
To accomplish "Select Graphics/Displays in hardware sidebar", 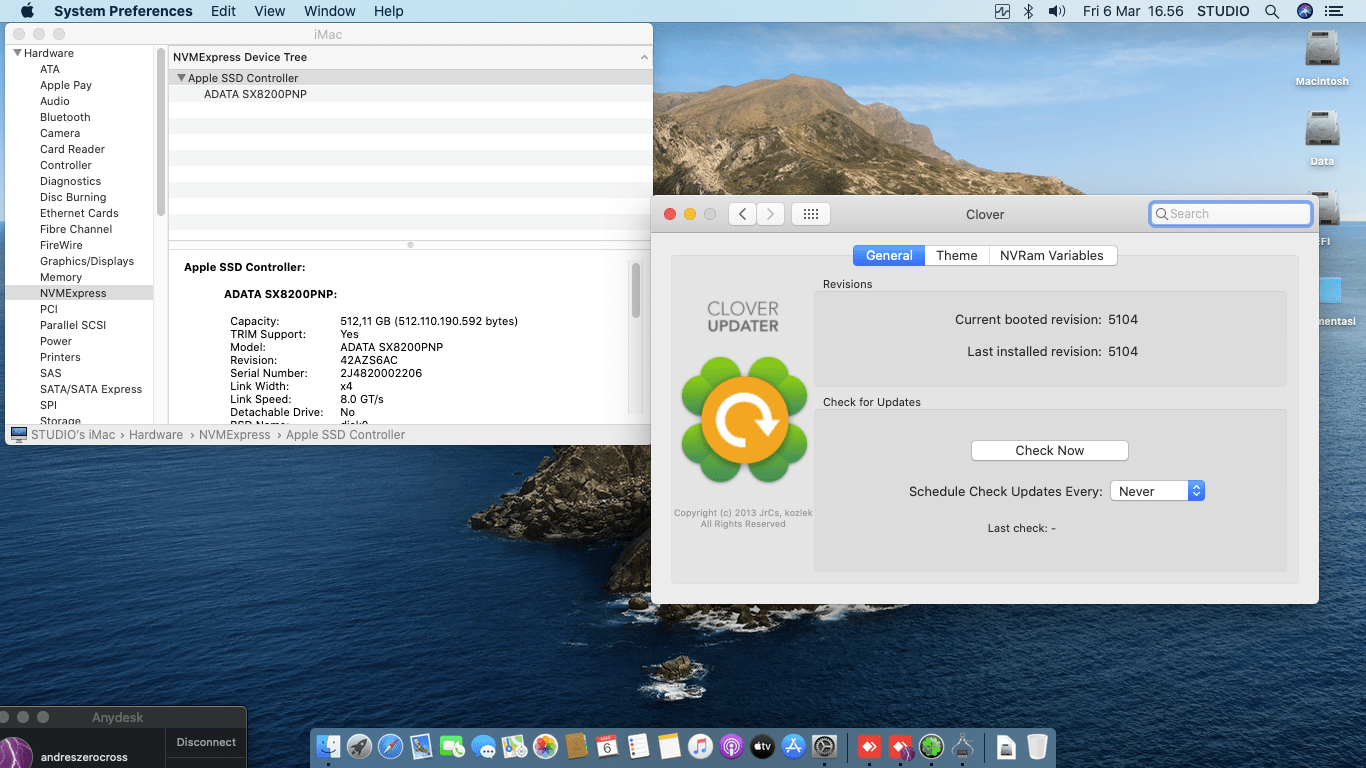I will (87, 261).
